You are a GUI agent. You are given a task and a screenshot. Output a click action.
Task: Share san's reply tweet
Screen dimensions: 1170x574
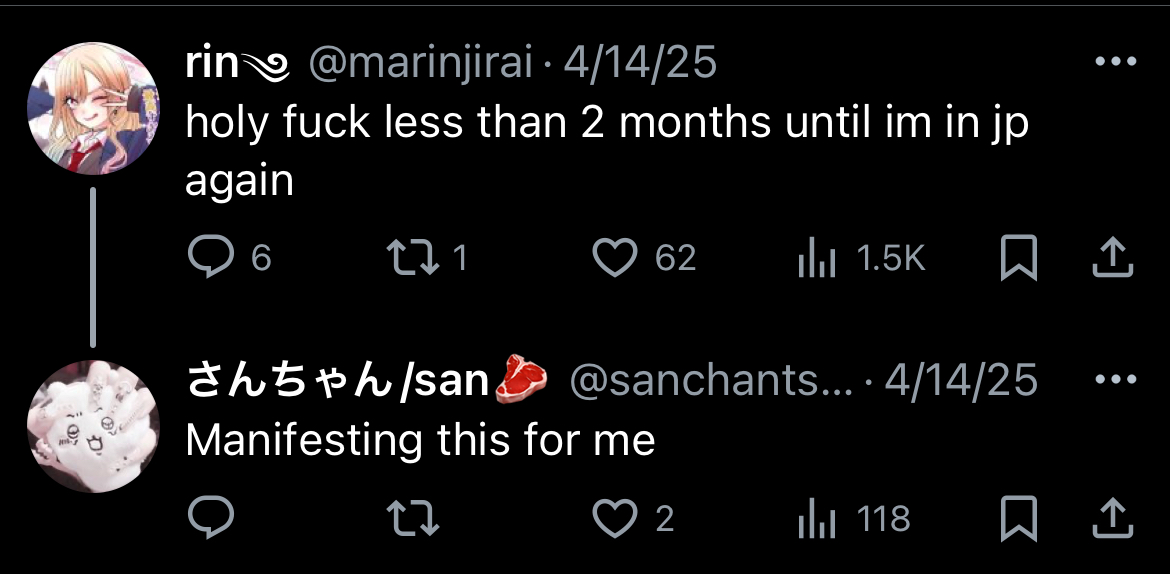click(x=1113, y=517)
